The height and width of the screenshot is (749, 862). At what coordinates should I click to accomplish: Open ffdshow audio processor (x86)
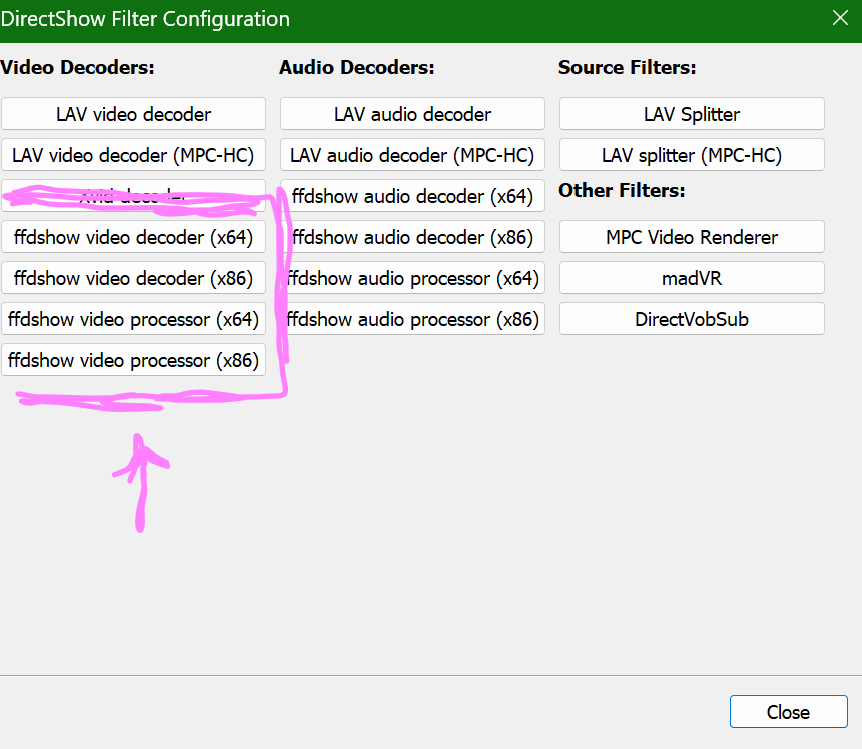412,319
